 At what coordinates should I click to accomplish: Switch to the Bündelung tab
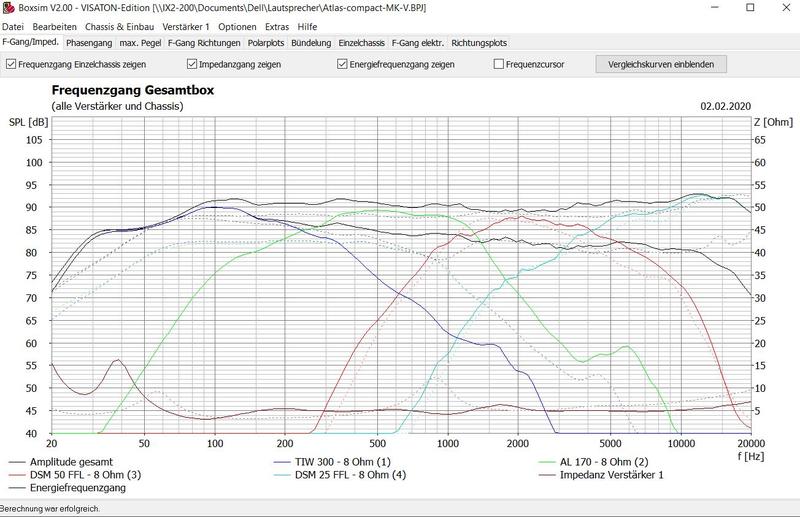[x=311, y=43]
